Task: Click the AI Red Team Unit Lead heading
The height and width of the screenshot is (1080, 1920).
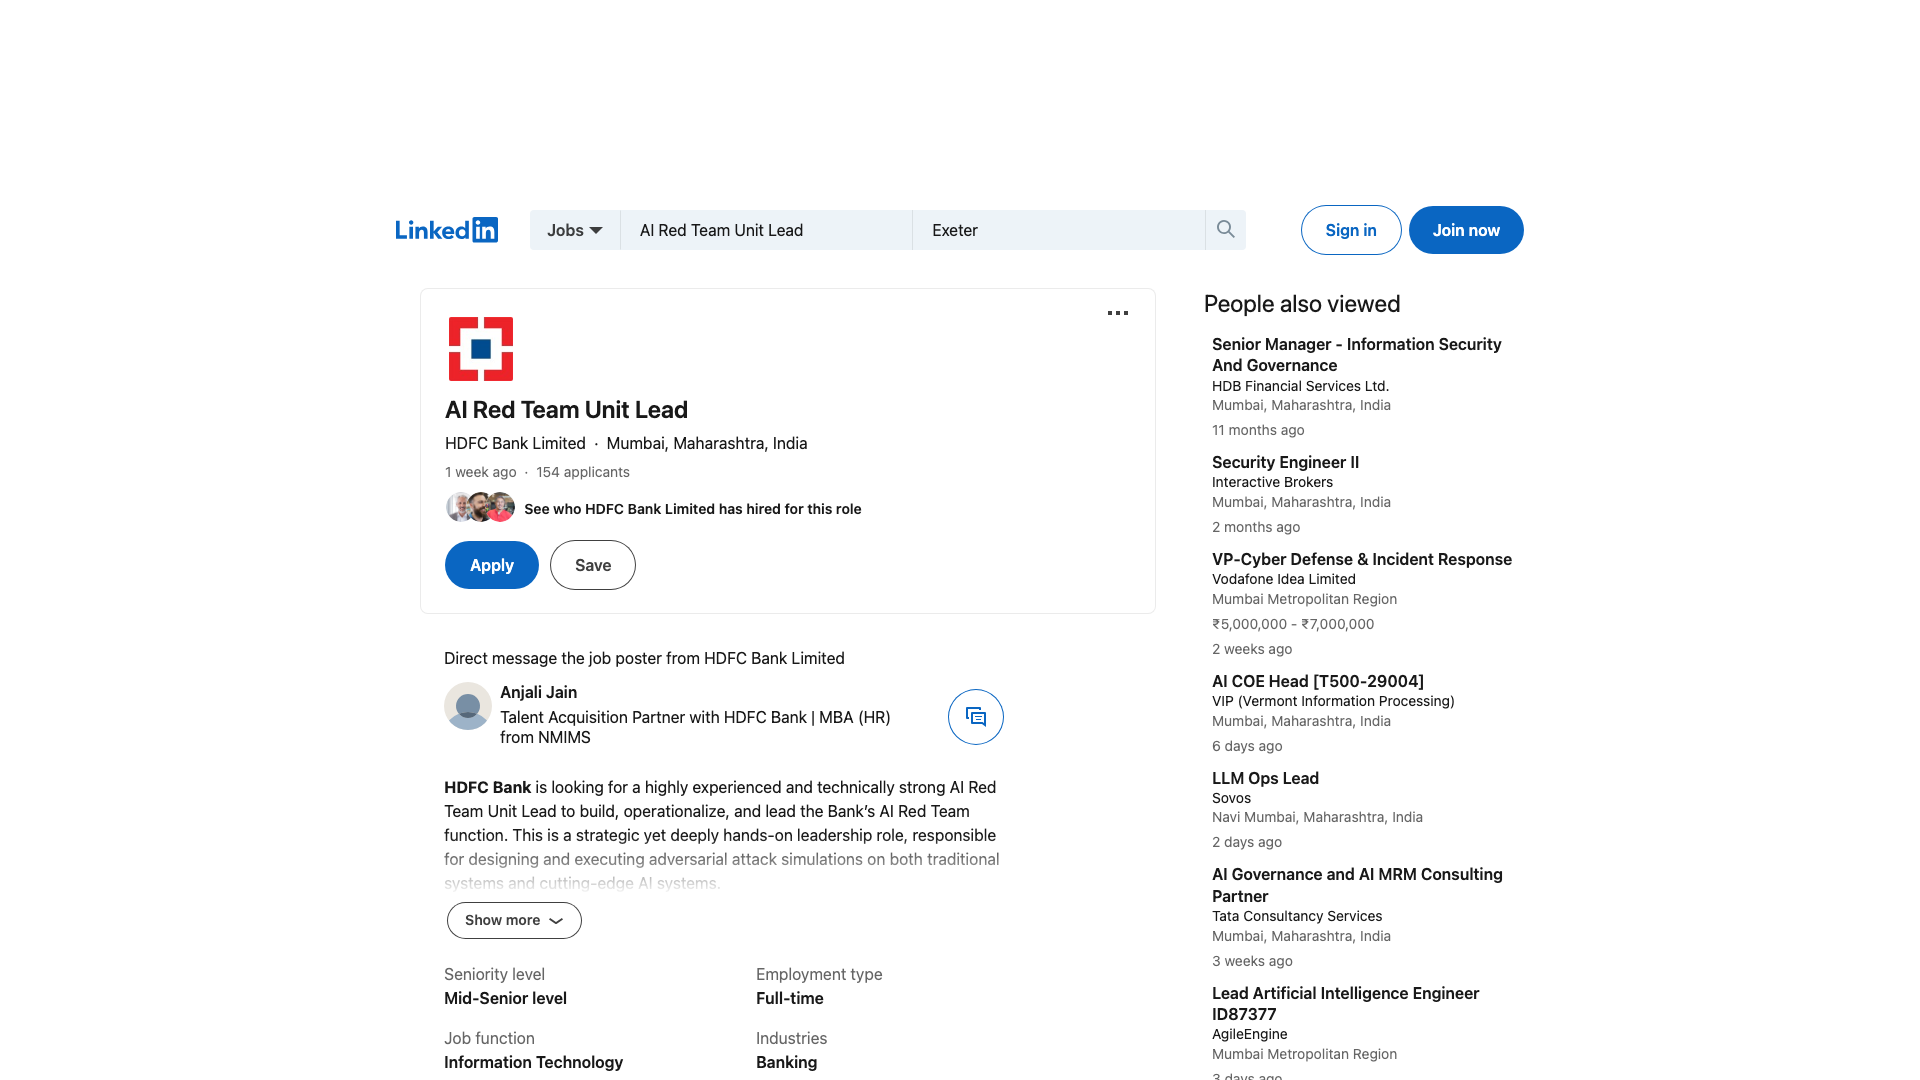Action: (x=566, y=410)
